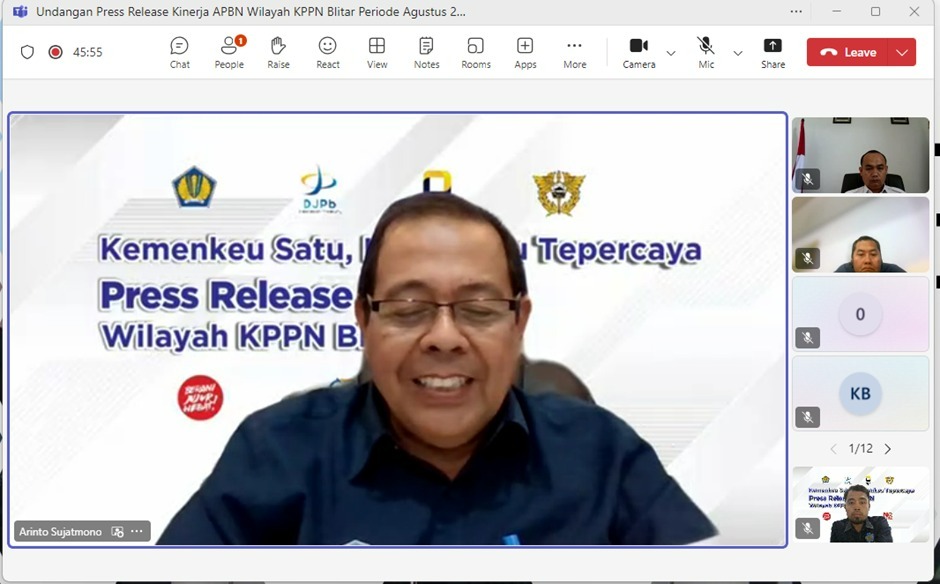
Task: Open meeting Notes
Action: click(426, 52)
